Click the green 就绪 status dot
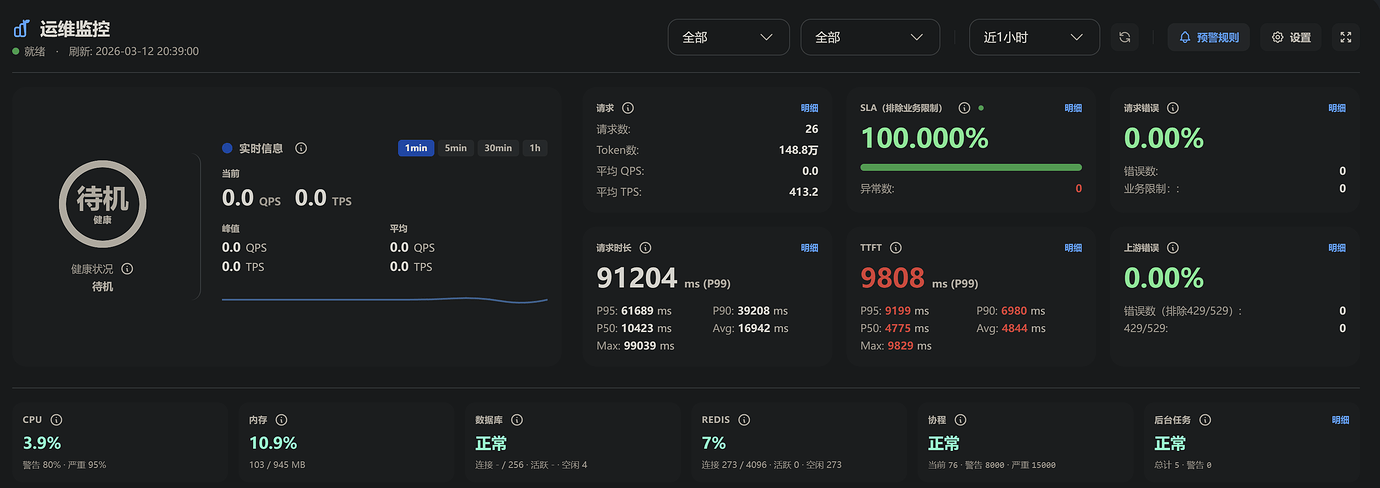This screenshot has width=1380, height=488. click(16, 51)
